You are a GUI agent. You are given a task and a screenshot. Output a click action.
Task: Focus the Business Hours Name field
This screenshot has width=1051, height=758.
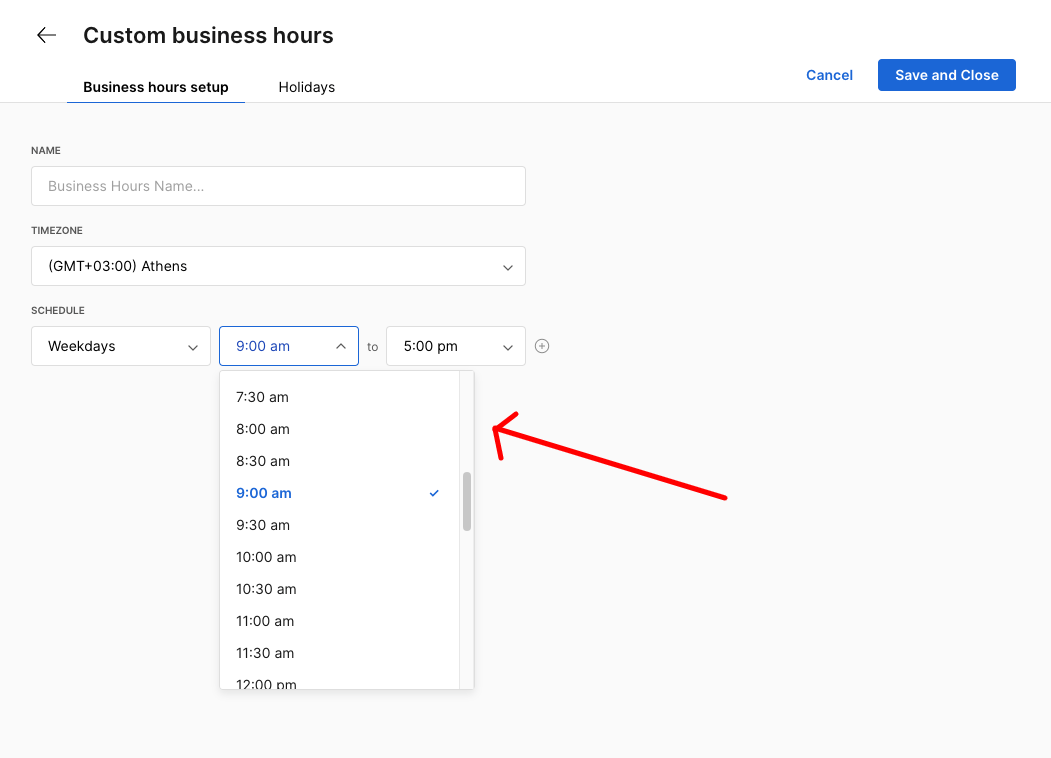pyautogui.click(x=278, y=186)
